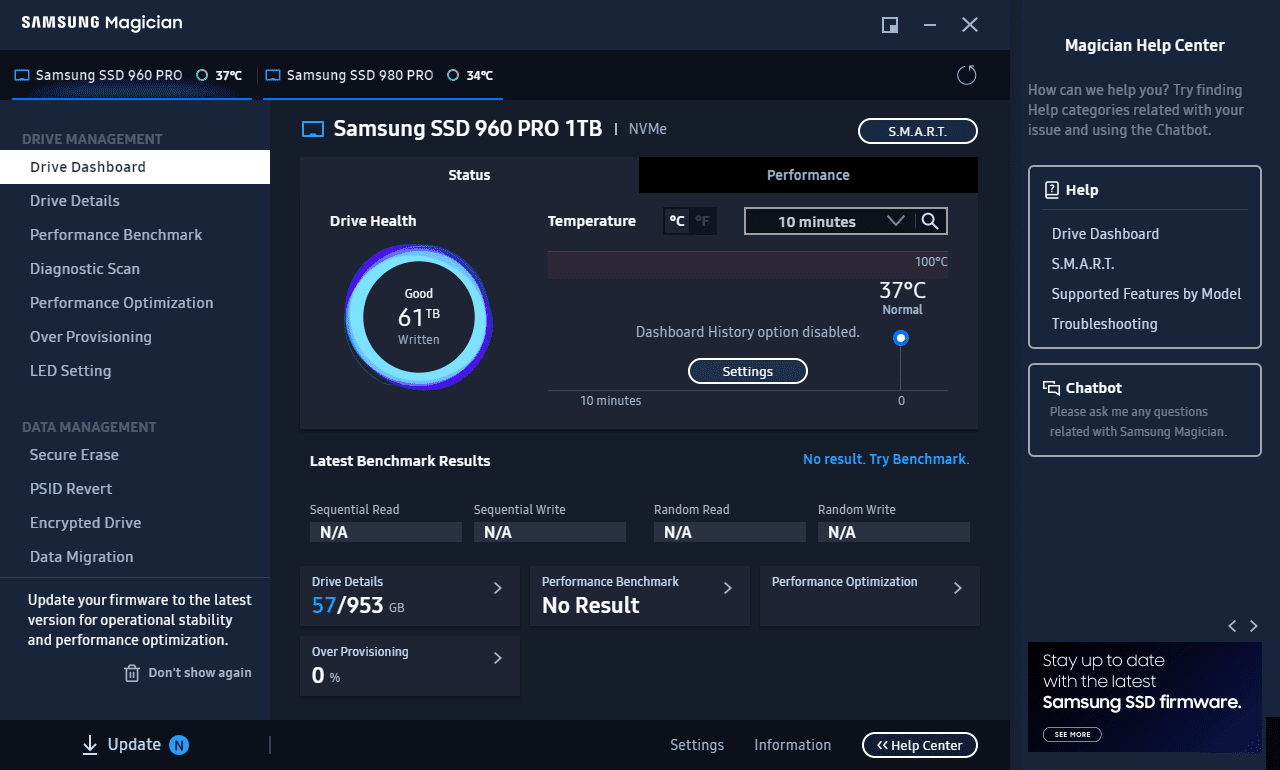The width and height of the screenshot is (1280, 770).
Task: Open the S.M.A.R.T. button
Action: (917, 131)
